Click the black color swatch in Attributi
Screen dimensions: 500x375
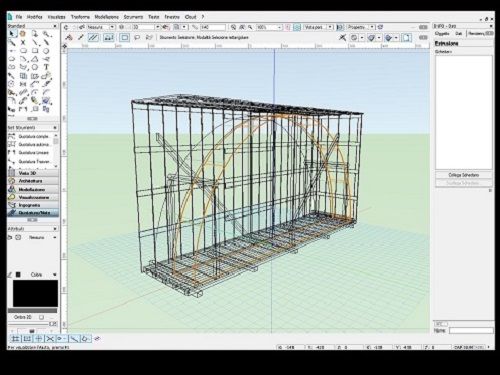[x=35, y=293]
